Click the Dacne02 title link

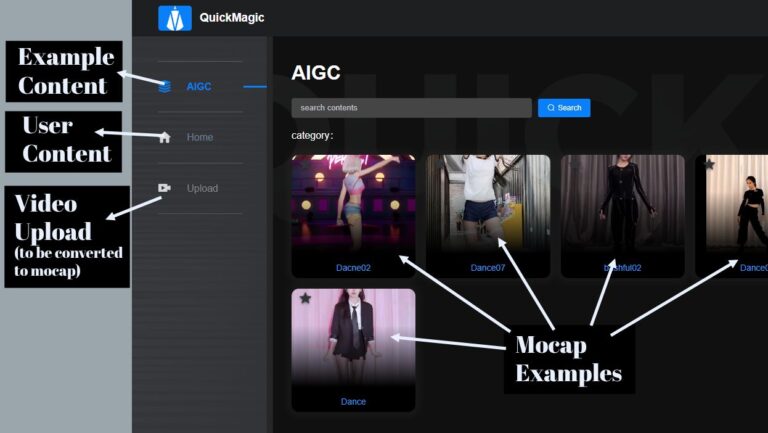coord(353,268)
